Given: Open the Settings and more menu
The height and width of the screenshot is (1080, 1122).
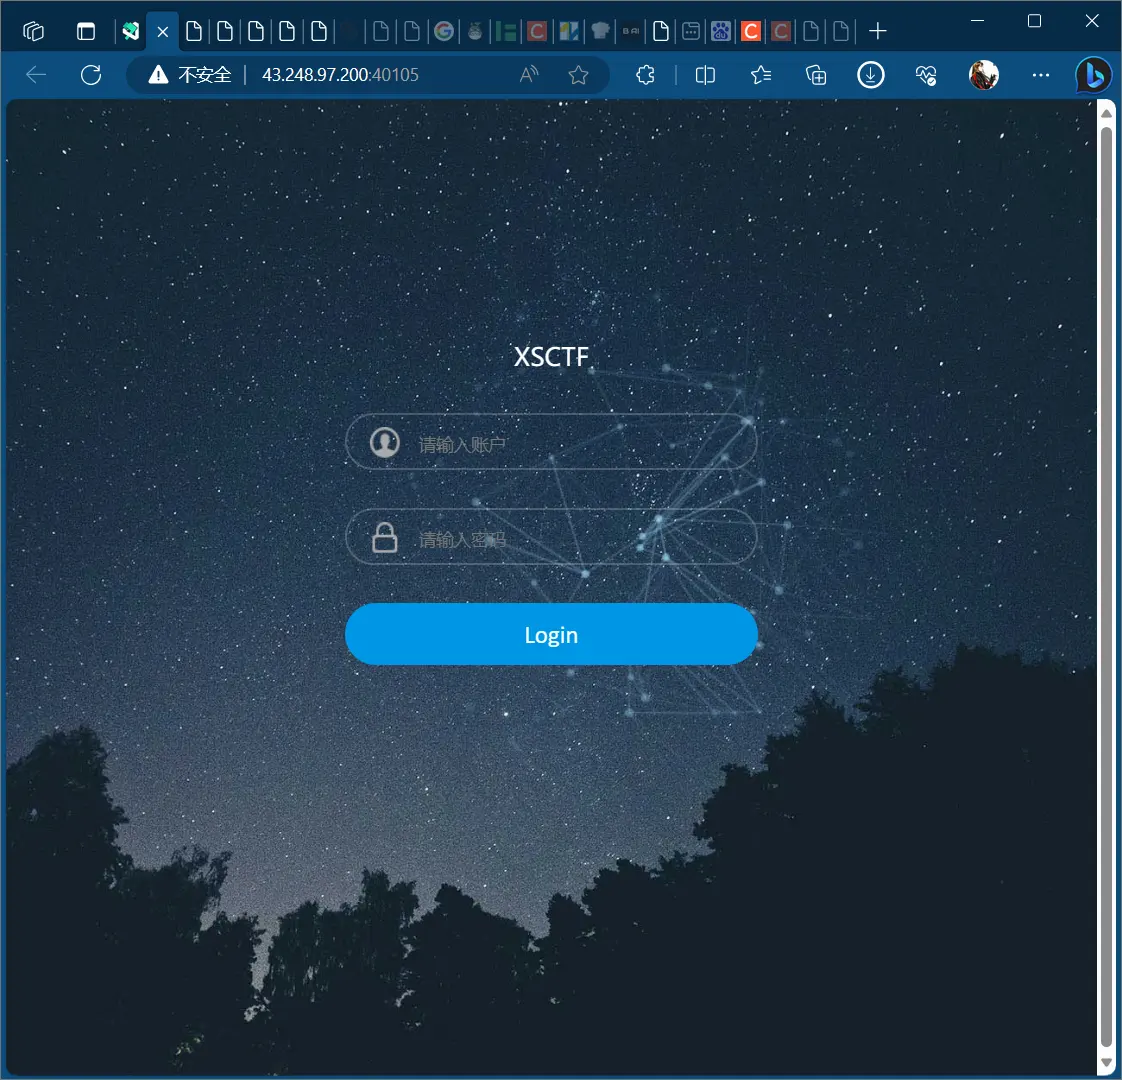Looking at the screenshot, I should click(1041, 75).
